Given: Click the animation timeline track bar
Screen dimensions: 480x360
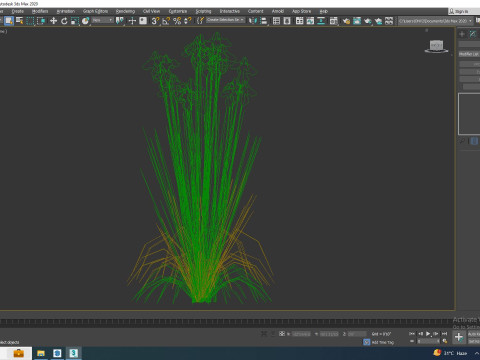Looking at the screenshot, I should click(227, 322).
